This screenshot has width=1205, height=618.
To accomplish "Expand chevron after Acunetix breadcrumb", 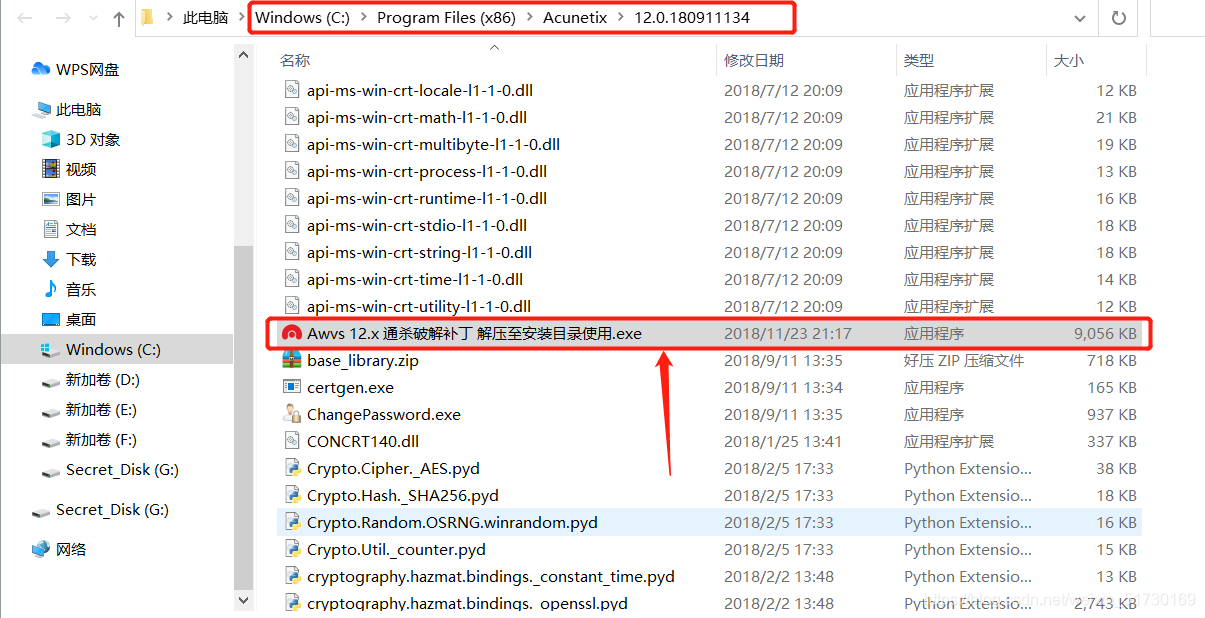I will coord(621,18).
